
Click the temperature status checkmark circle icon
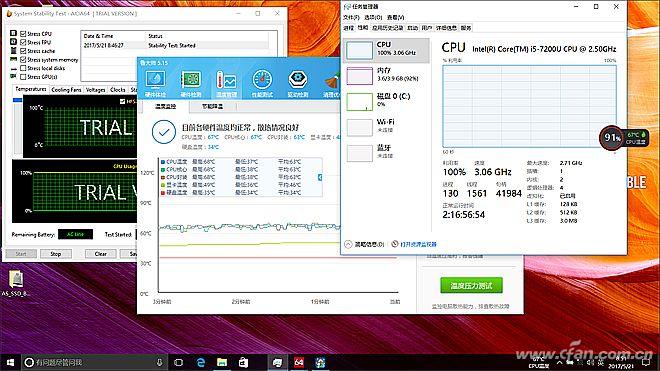click(164, 132)
